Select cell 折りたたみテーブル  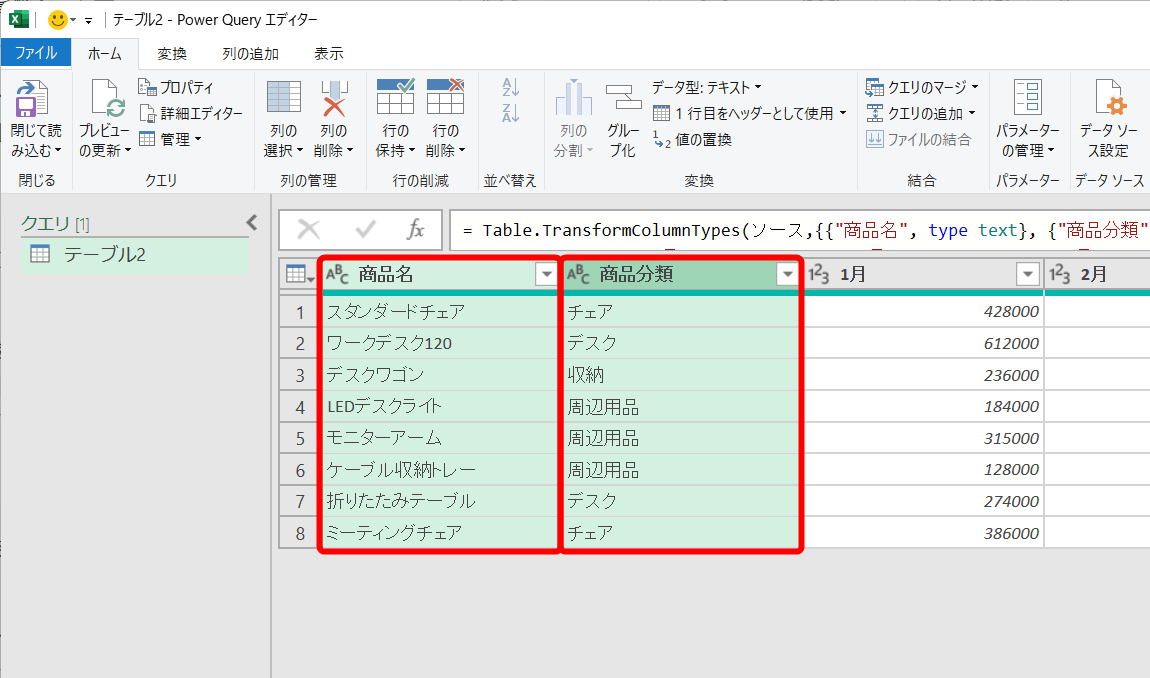[x=440, y=501]
